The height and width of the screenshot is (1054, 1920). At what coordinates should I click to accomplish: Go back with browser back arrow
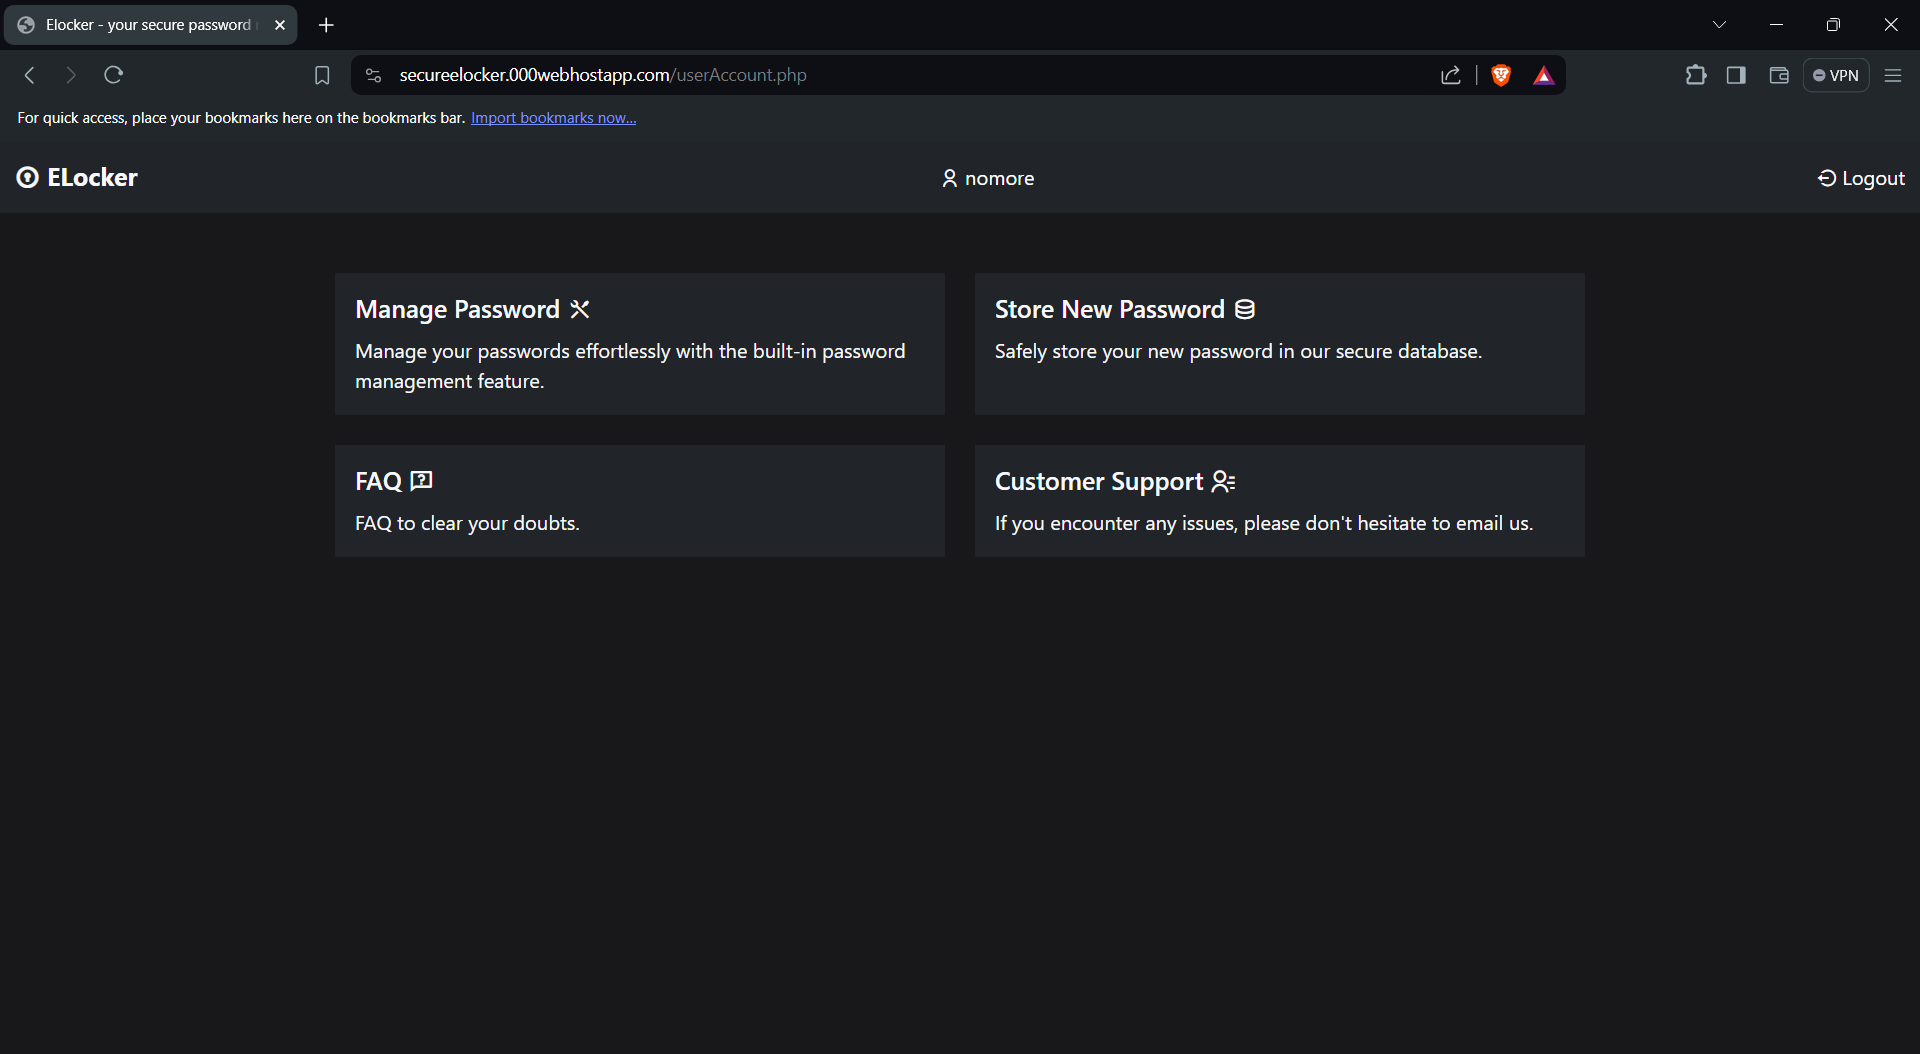click(30, 75)
